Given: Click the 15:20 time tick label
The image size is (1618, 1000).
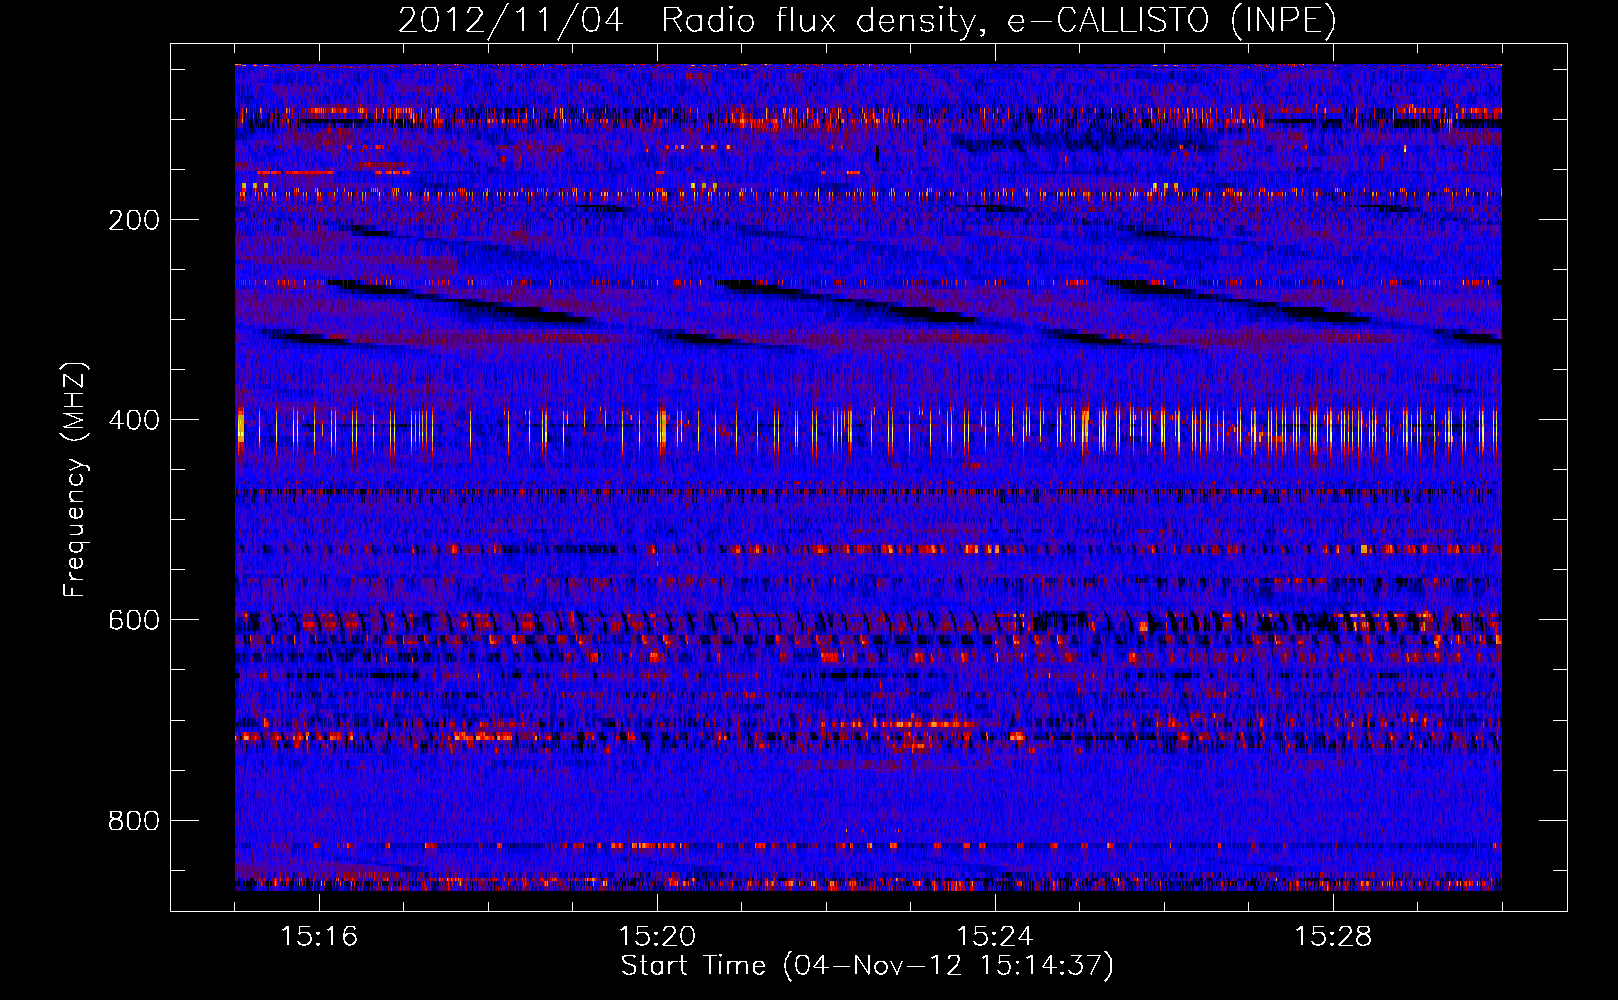Looking at the screenshot, I should (x=657, y=936).
